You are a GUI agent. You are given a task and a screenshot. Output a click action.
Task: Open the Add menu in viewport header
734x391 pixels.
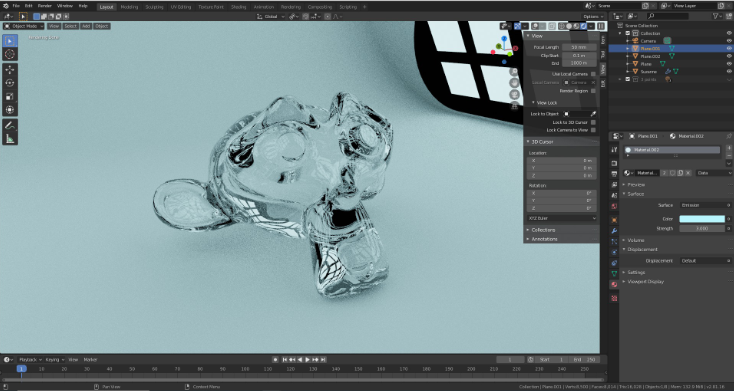(x=86, y=26)
